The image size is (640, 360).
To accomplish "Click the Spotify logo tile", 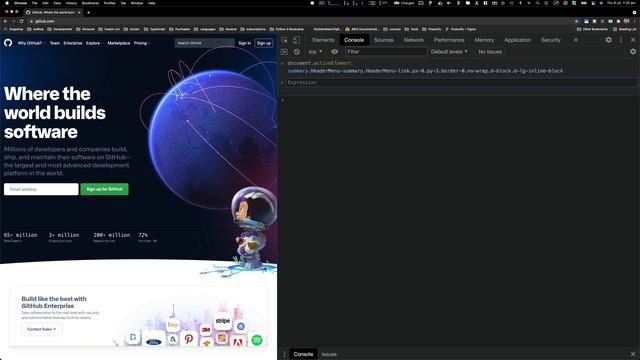I will click(257, 340).
